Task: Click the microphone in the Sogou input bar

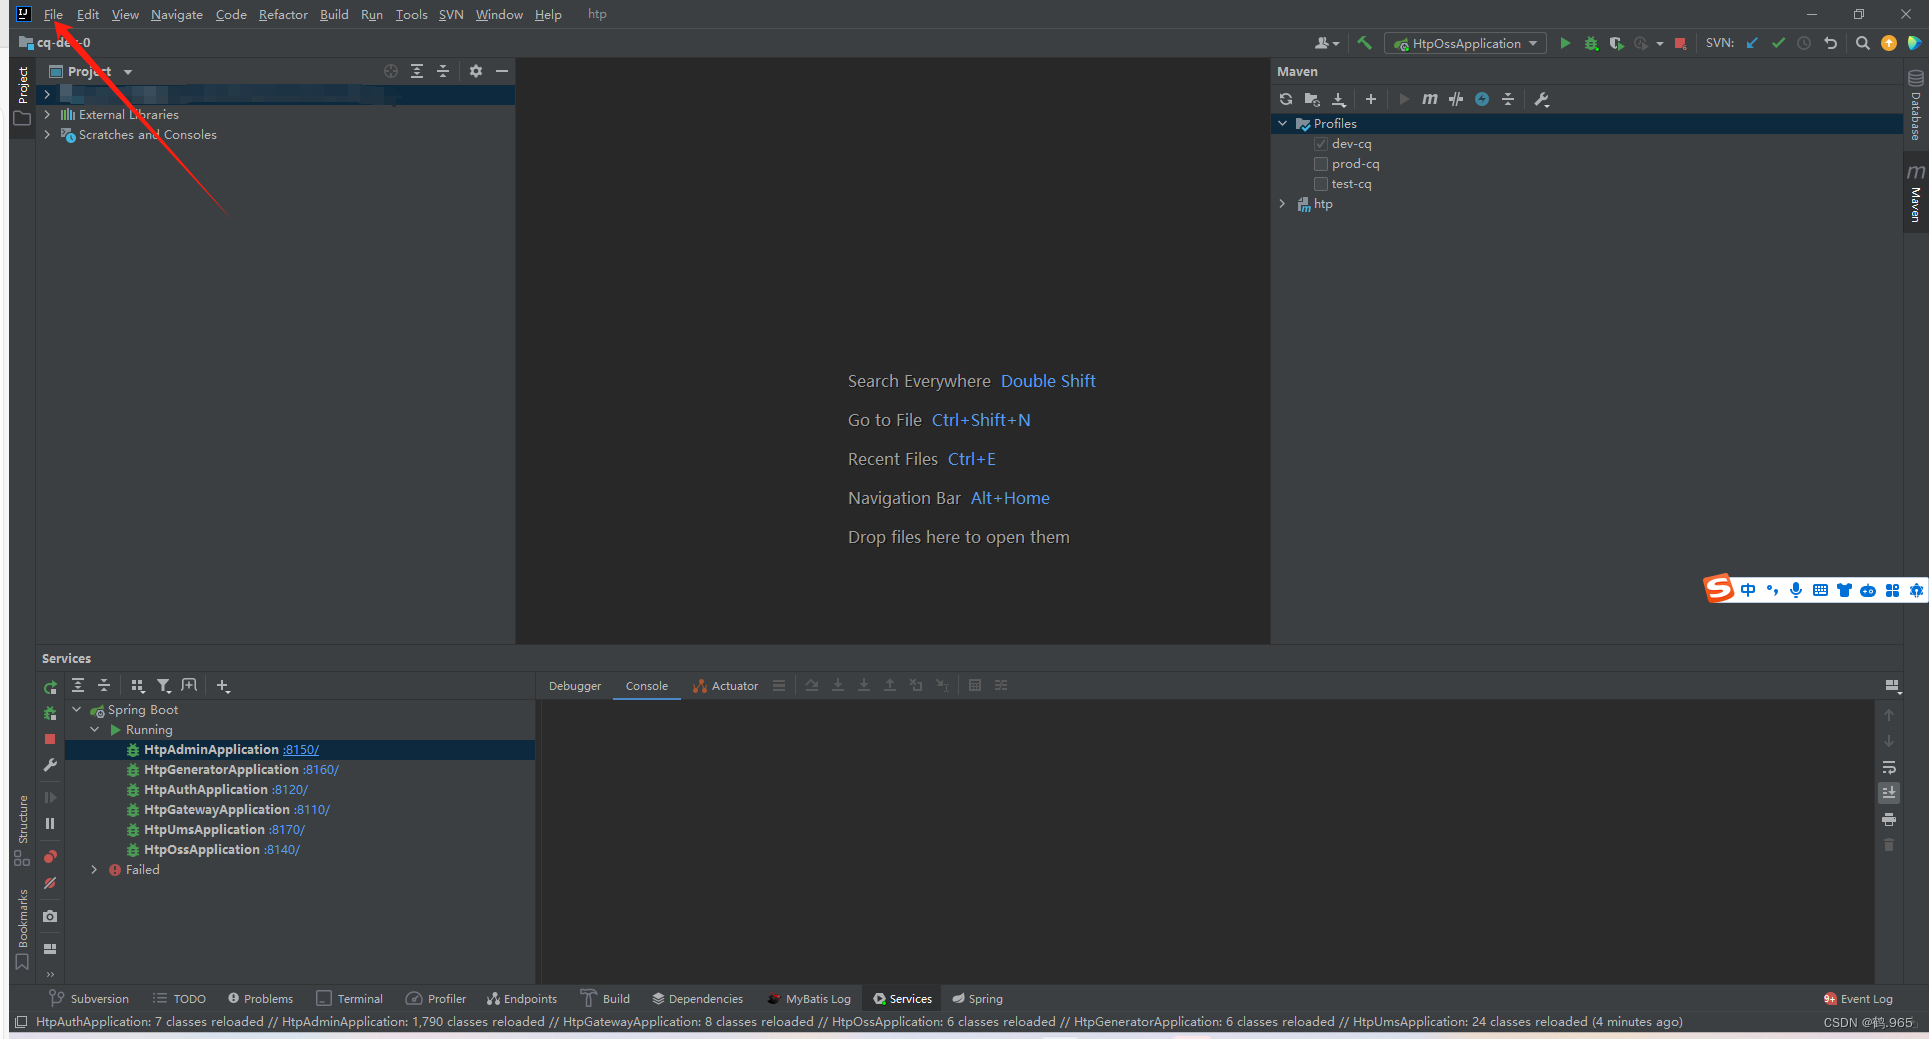Action: [1795, 589]
